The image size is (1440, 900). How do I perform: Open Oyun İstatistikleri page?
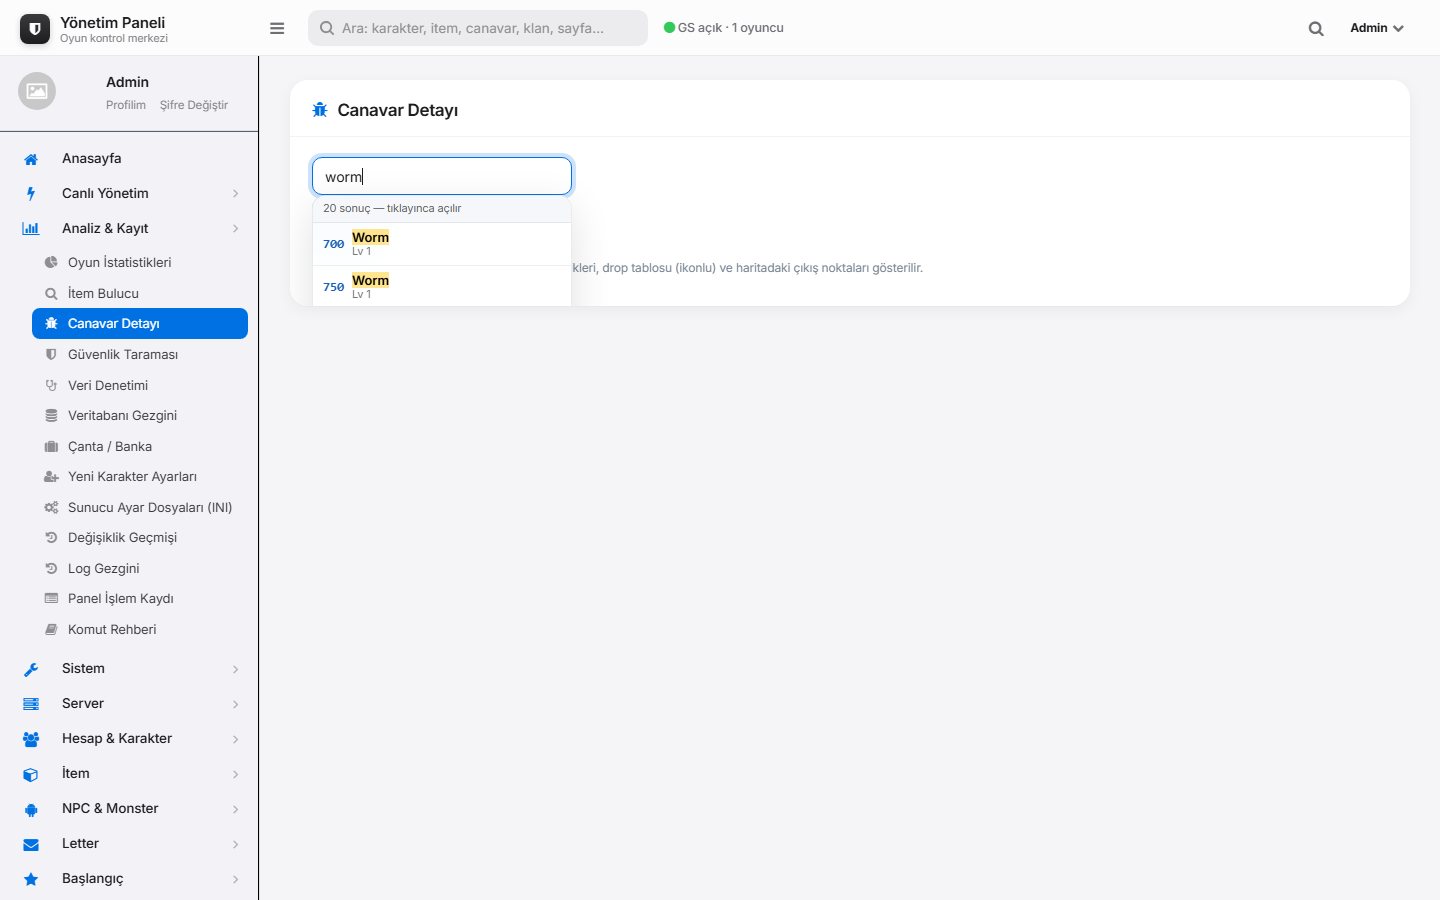pyautogui.click(x=140, y=263)
